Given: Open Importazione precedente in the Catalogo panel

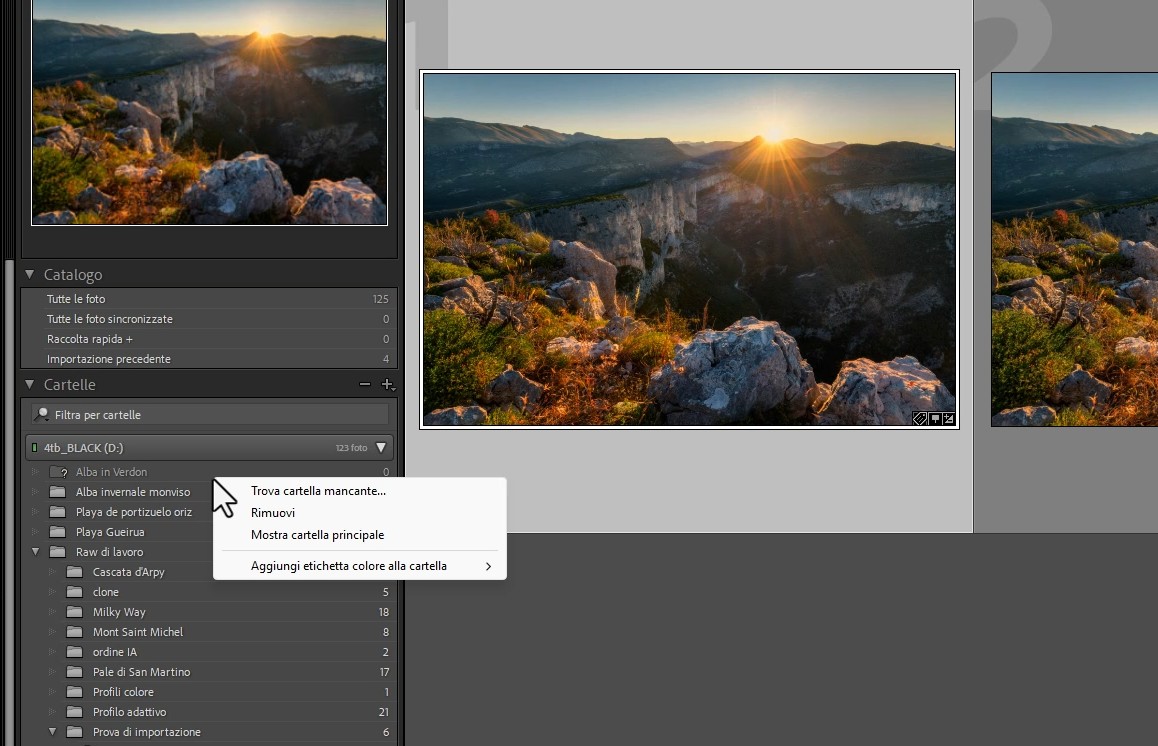Looking at the screenshot, I should [102, 358].
